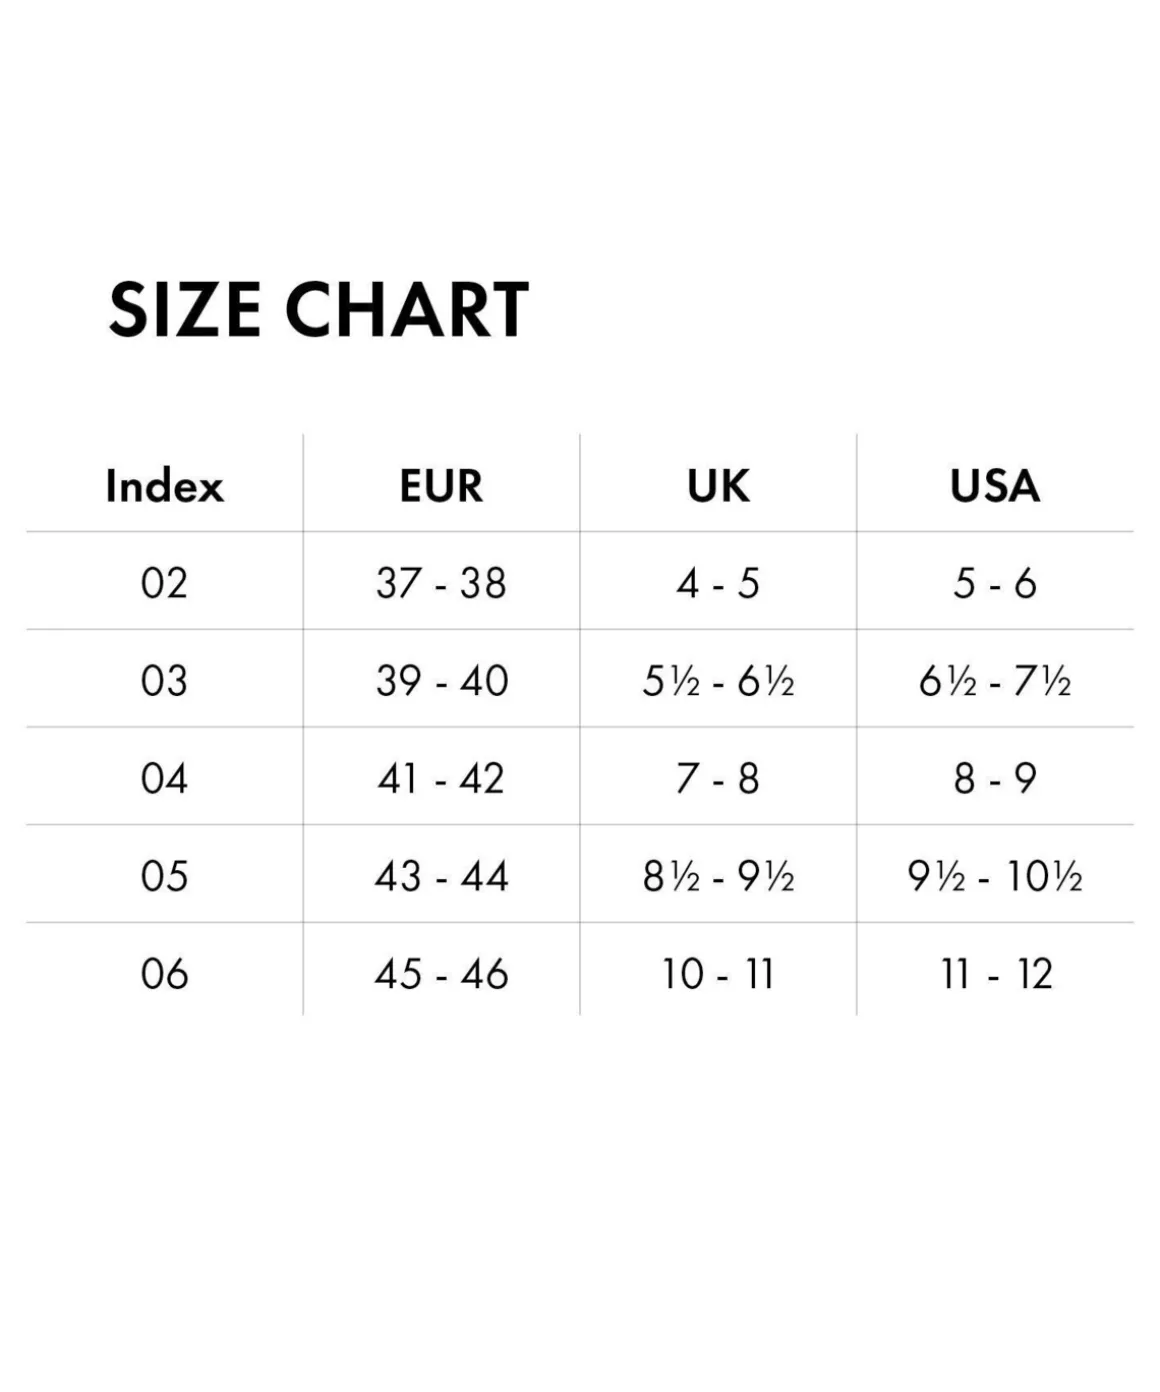Click index cell 02
1160x1392 pixels.
[x=164, y=583]
